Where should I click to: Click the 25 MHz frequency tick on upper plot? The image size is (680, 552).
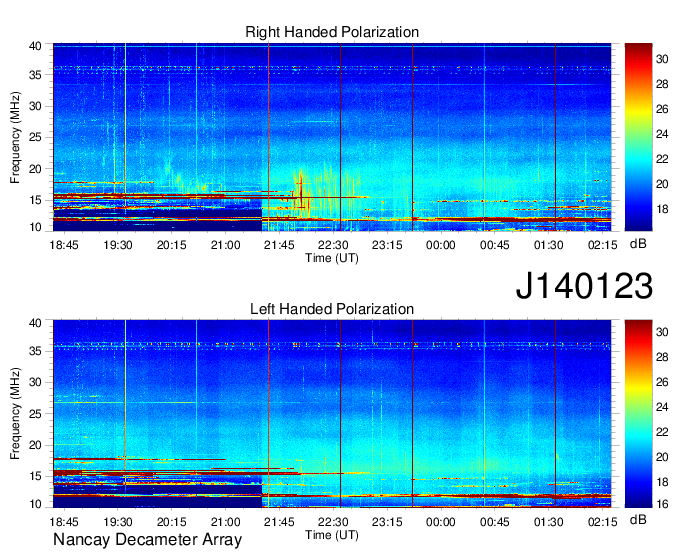(x=35, y=137)
